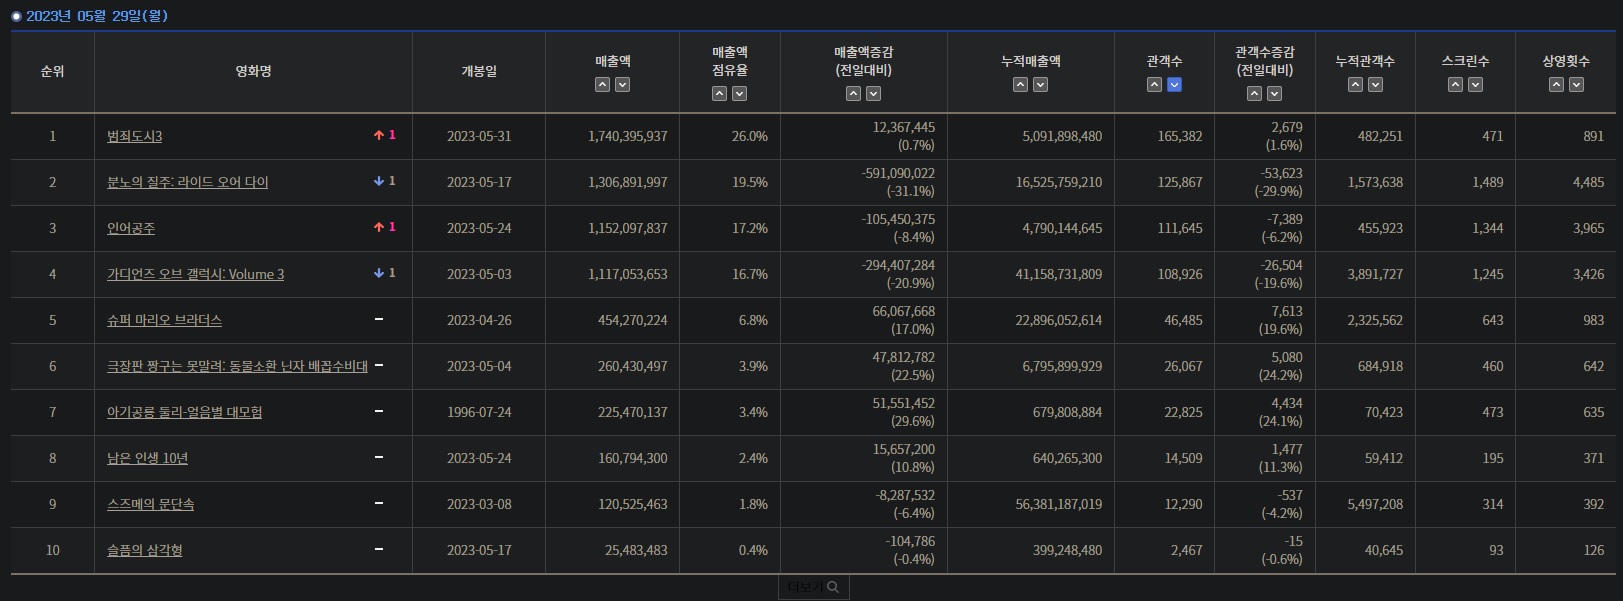Open movie link 남은 인생 10년

pyautogui.click(x=147, y=458)
